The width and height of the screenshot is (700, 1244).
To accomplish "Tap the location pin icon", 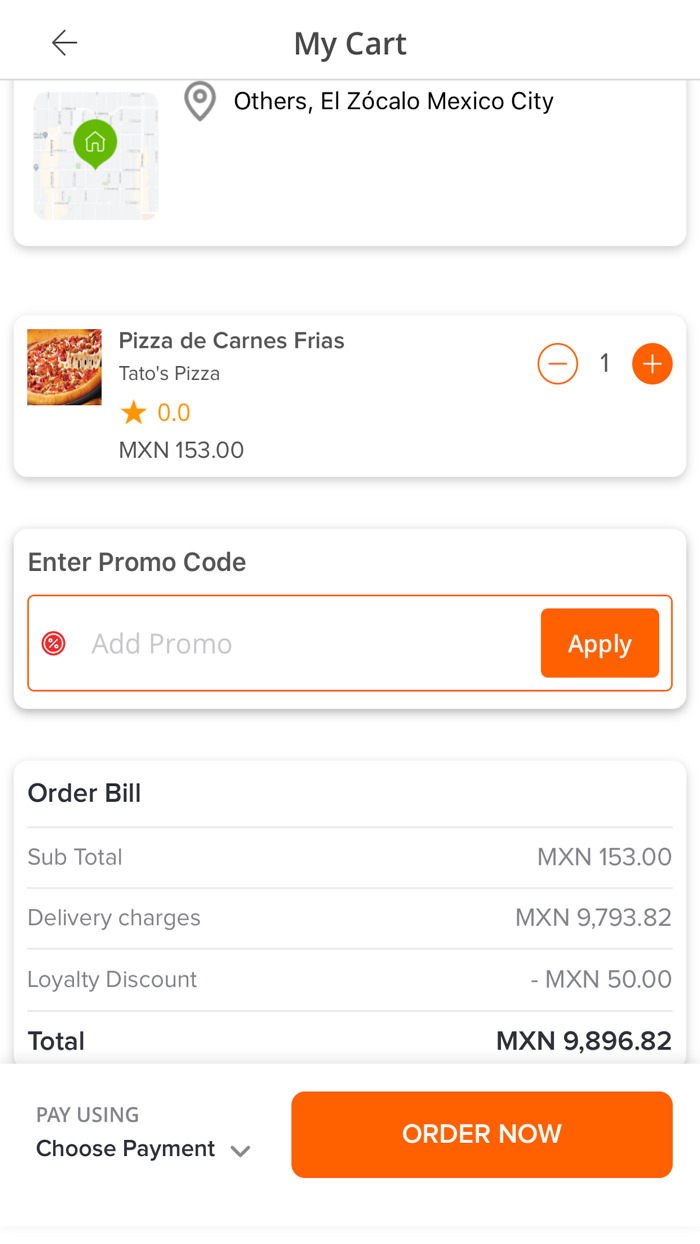I will click(199, 103).
